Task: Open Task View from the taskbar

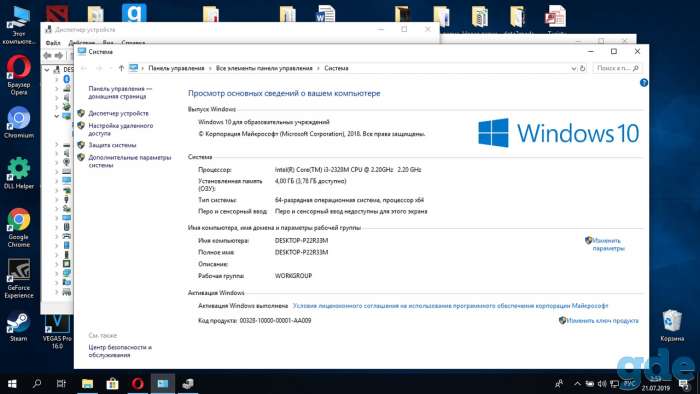Action: coord(62,383)
